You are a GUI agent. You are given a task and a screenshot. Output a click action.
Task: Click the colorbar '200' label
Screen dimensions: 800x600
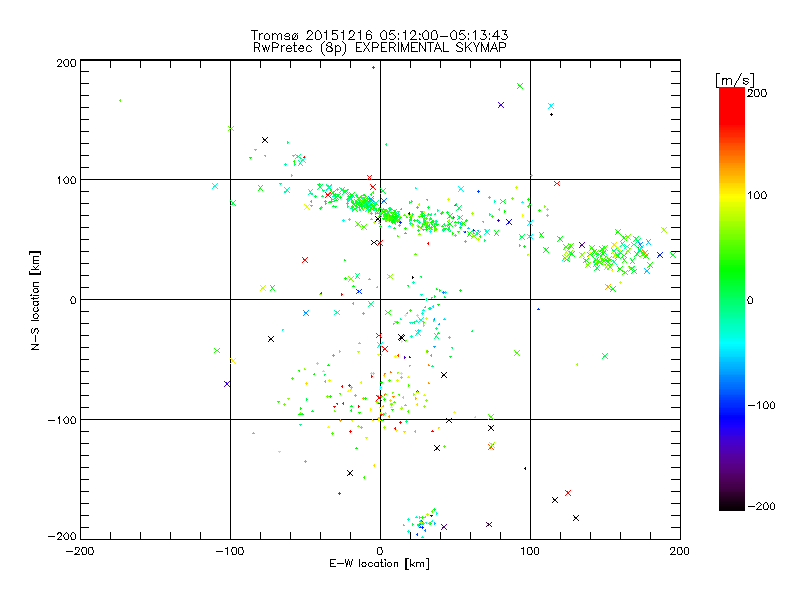click(757, 93)
